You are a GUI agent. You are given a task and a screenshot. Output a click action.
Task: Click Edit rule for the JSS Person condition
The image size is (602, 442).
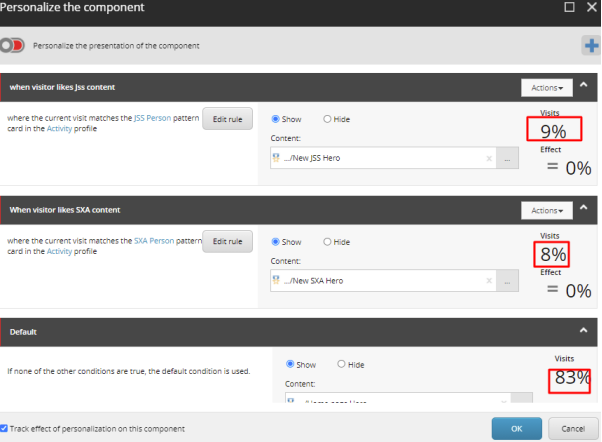tap(227, 119)
